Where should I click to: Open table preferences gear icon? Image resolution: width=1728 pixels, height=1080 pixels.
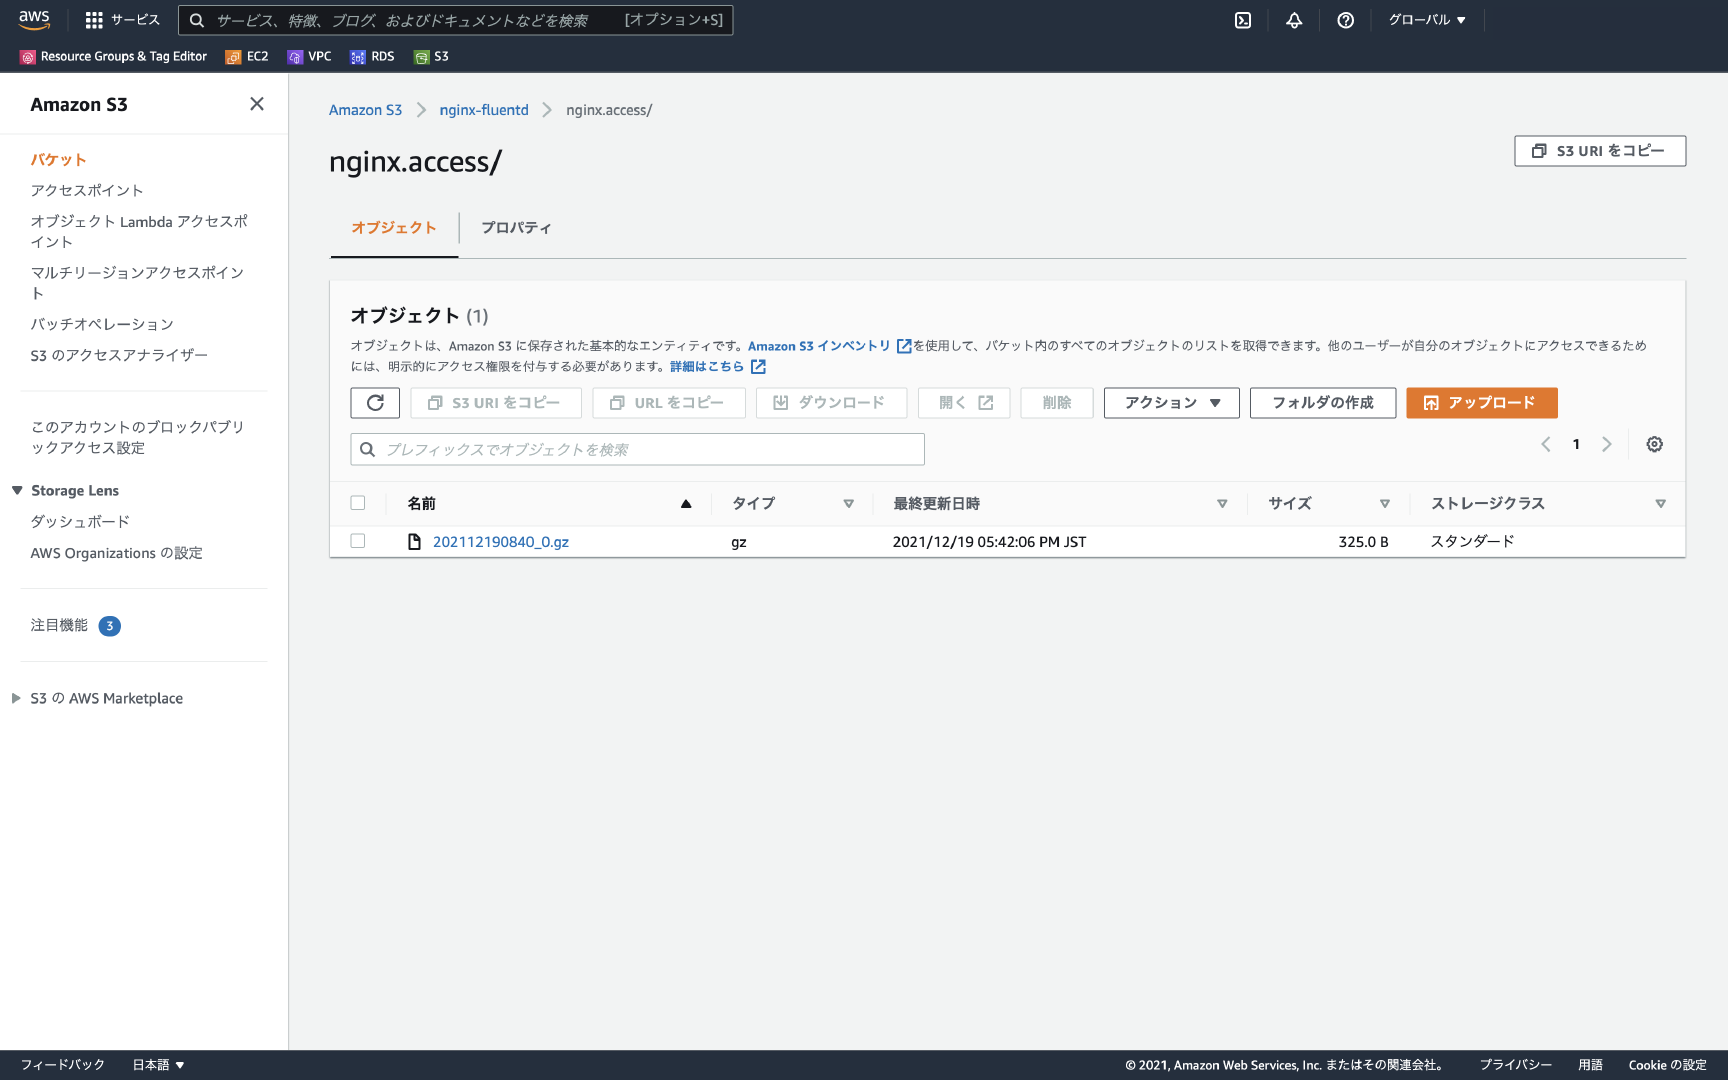click(1655, 444)
